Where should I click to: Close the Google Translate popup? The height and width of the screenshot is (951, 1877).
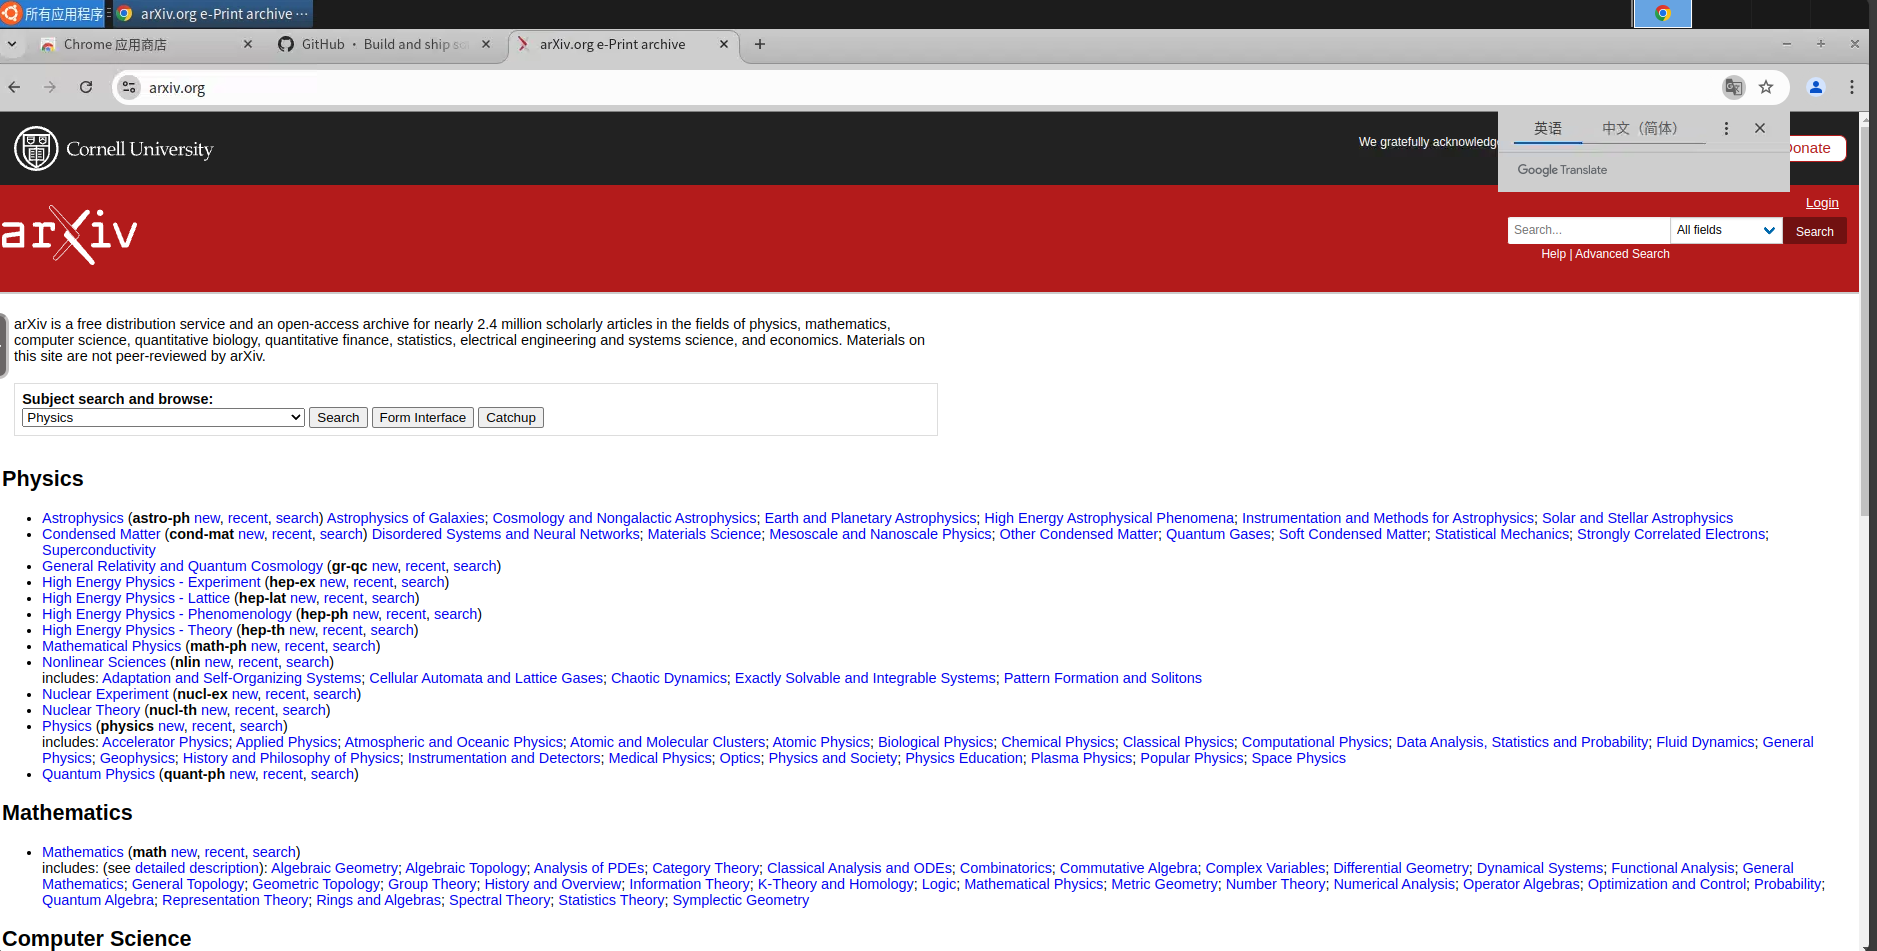[x=1760, y=128]
